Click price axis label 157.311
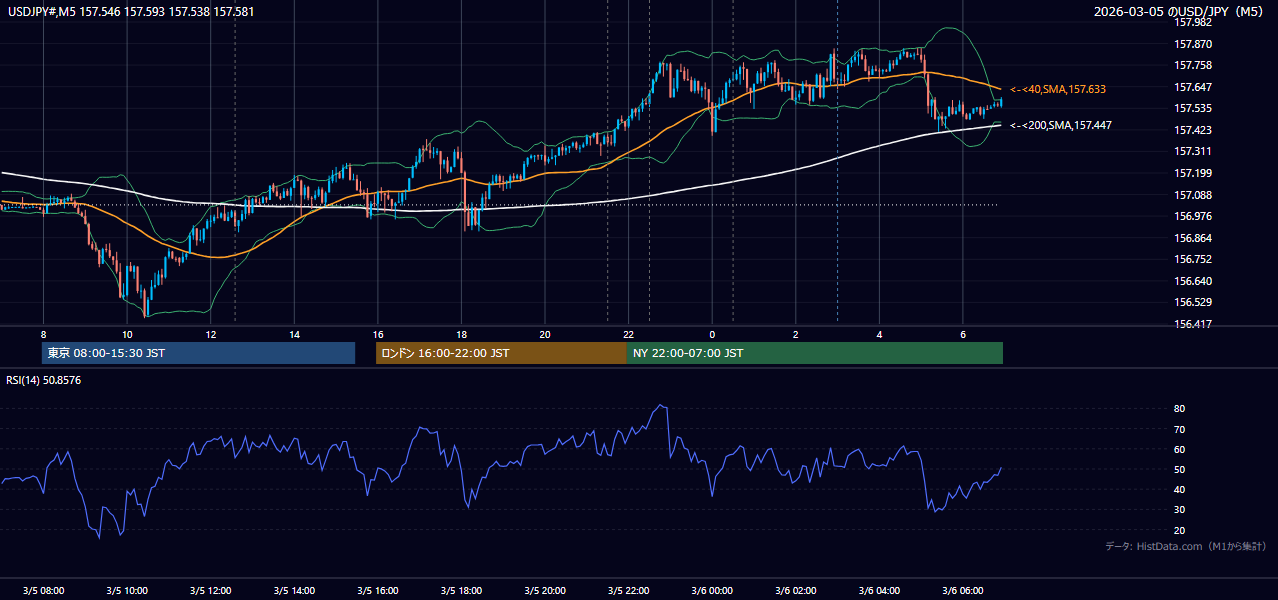1278x600 pixels. [x=1193, y=151]
